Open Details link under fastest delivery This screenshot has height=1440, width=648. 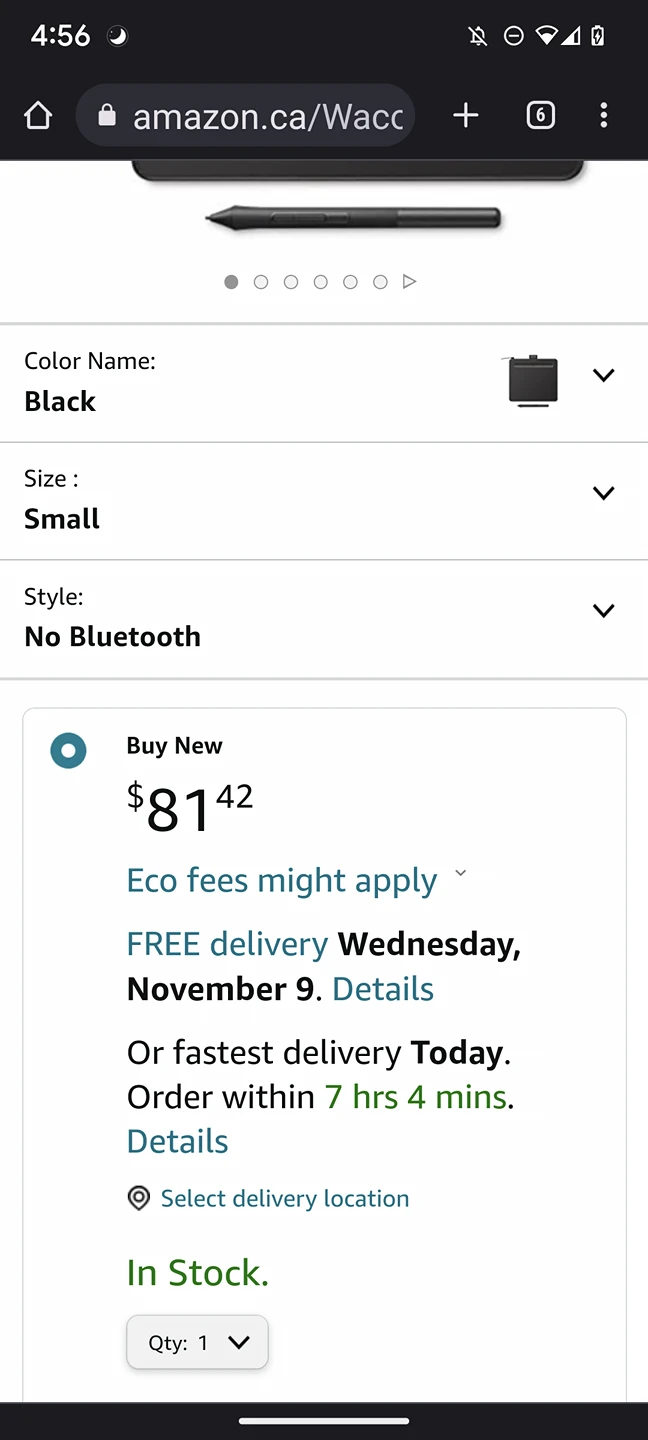178,1141
